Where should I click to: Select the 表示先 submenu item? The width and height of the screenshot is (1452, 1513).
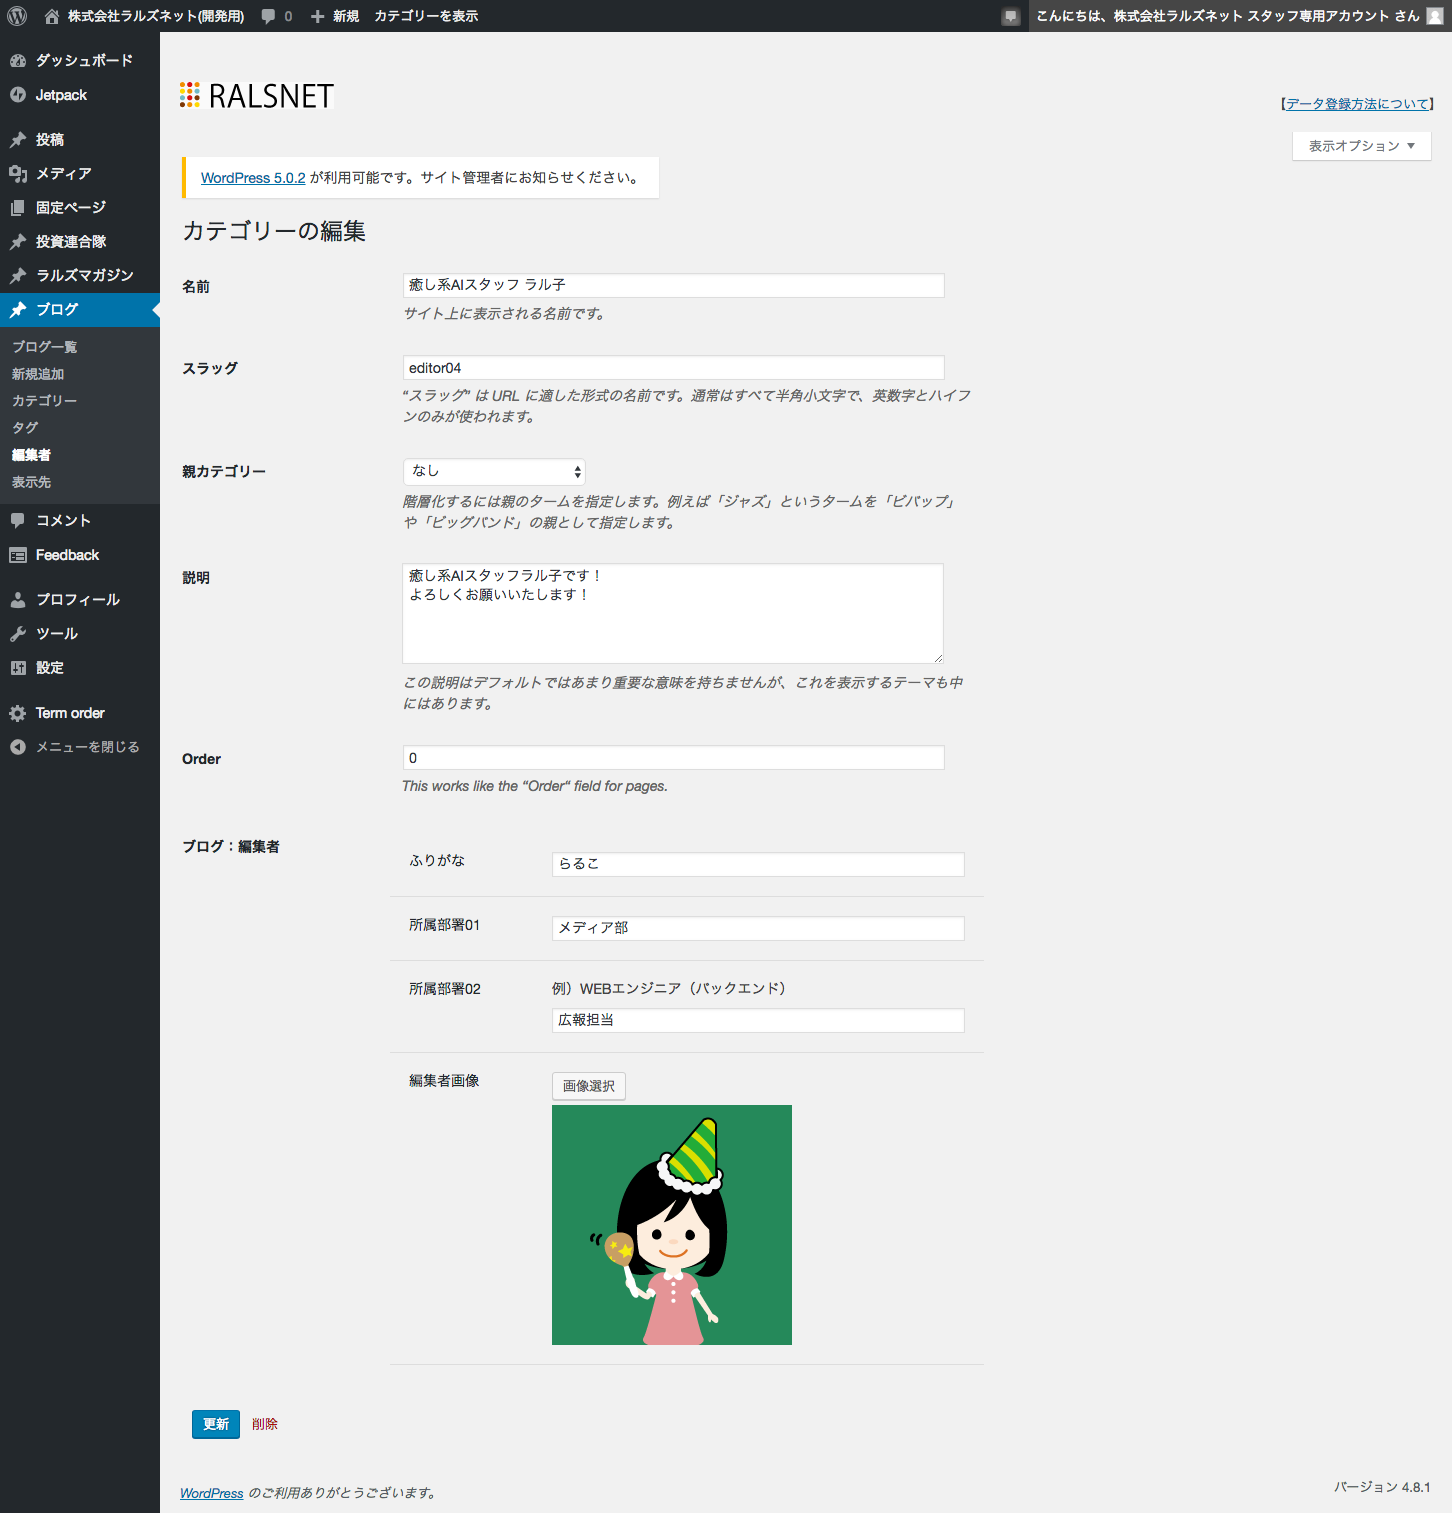(31, 482)
